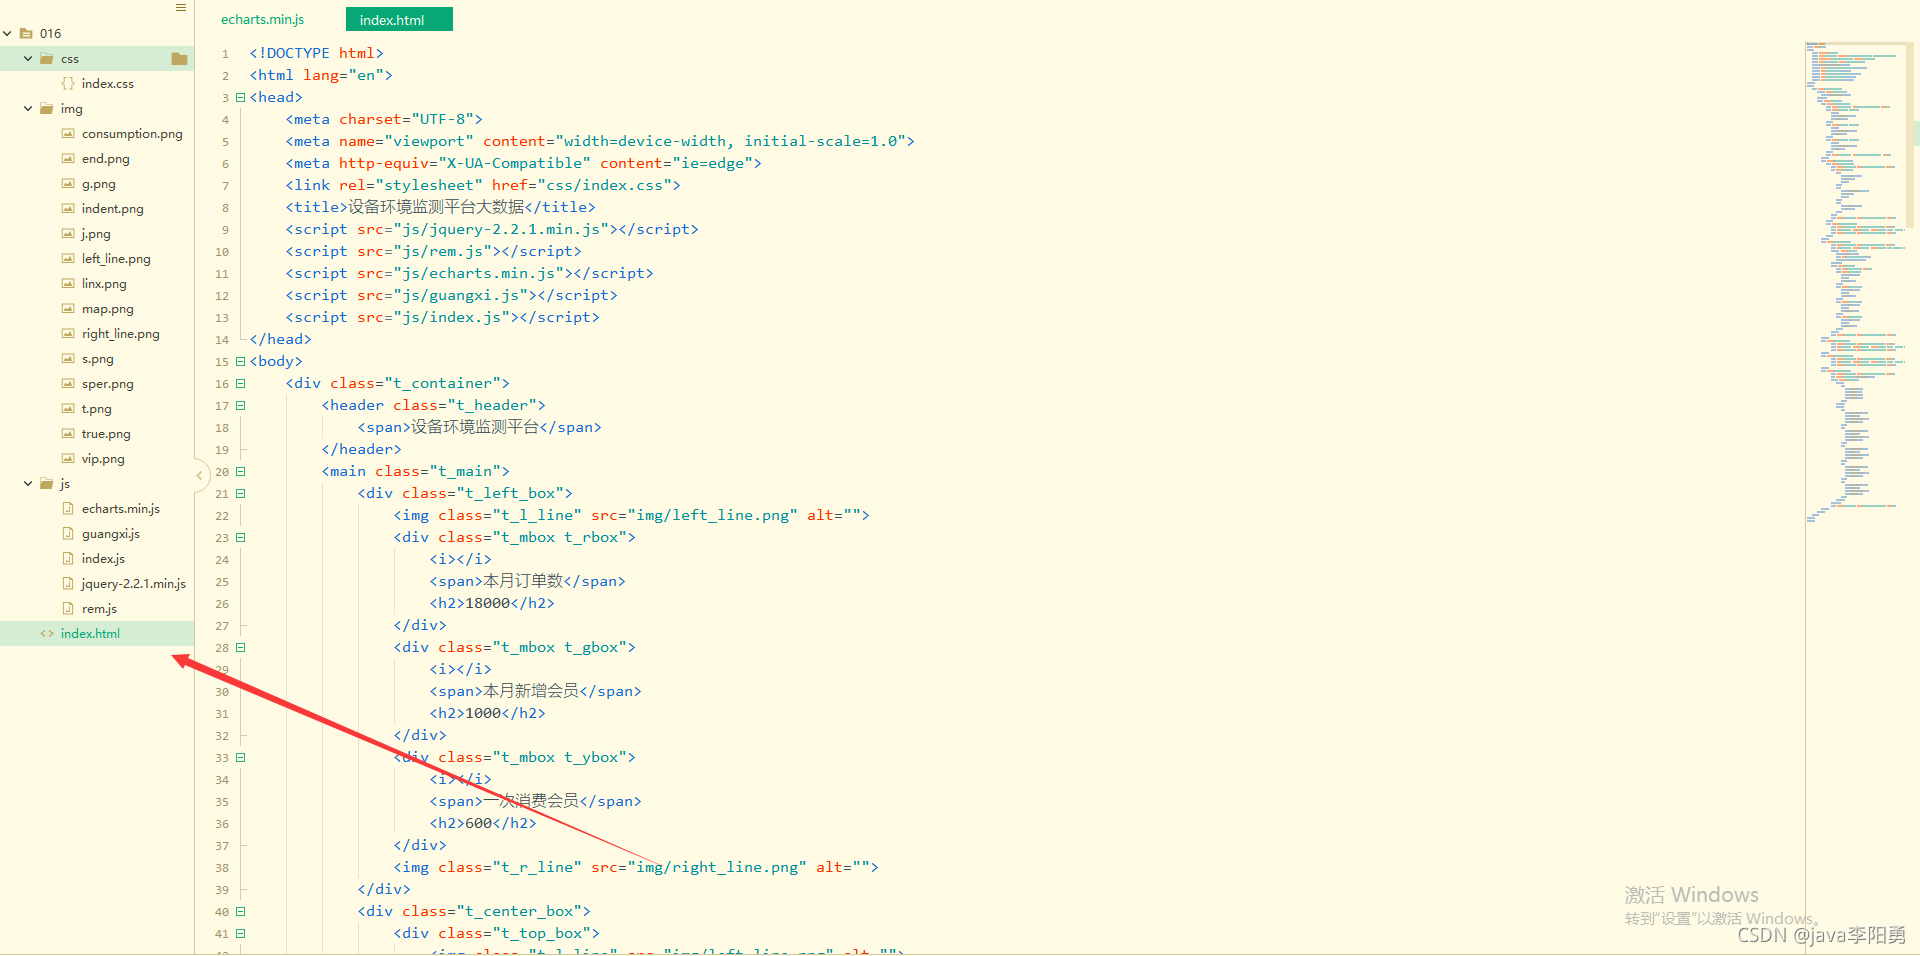This screenshot has width=1920, height=956.
Task: Select end.png in the img folder
Action: tap(105, 159)
